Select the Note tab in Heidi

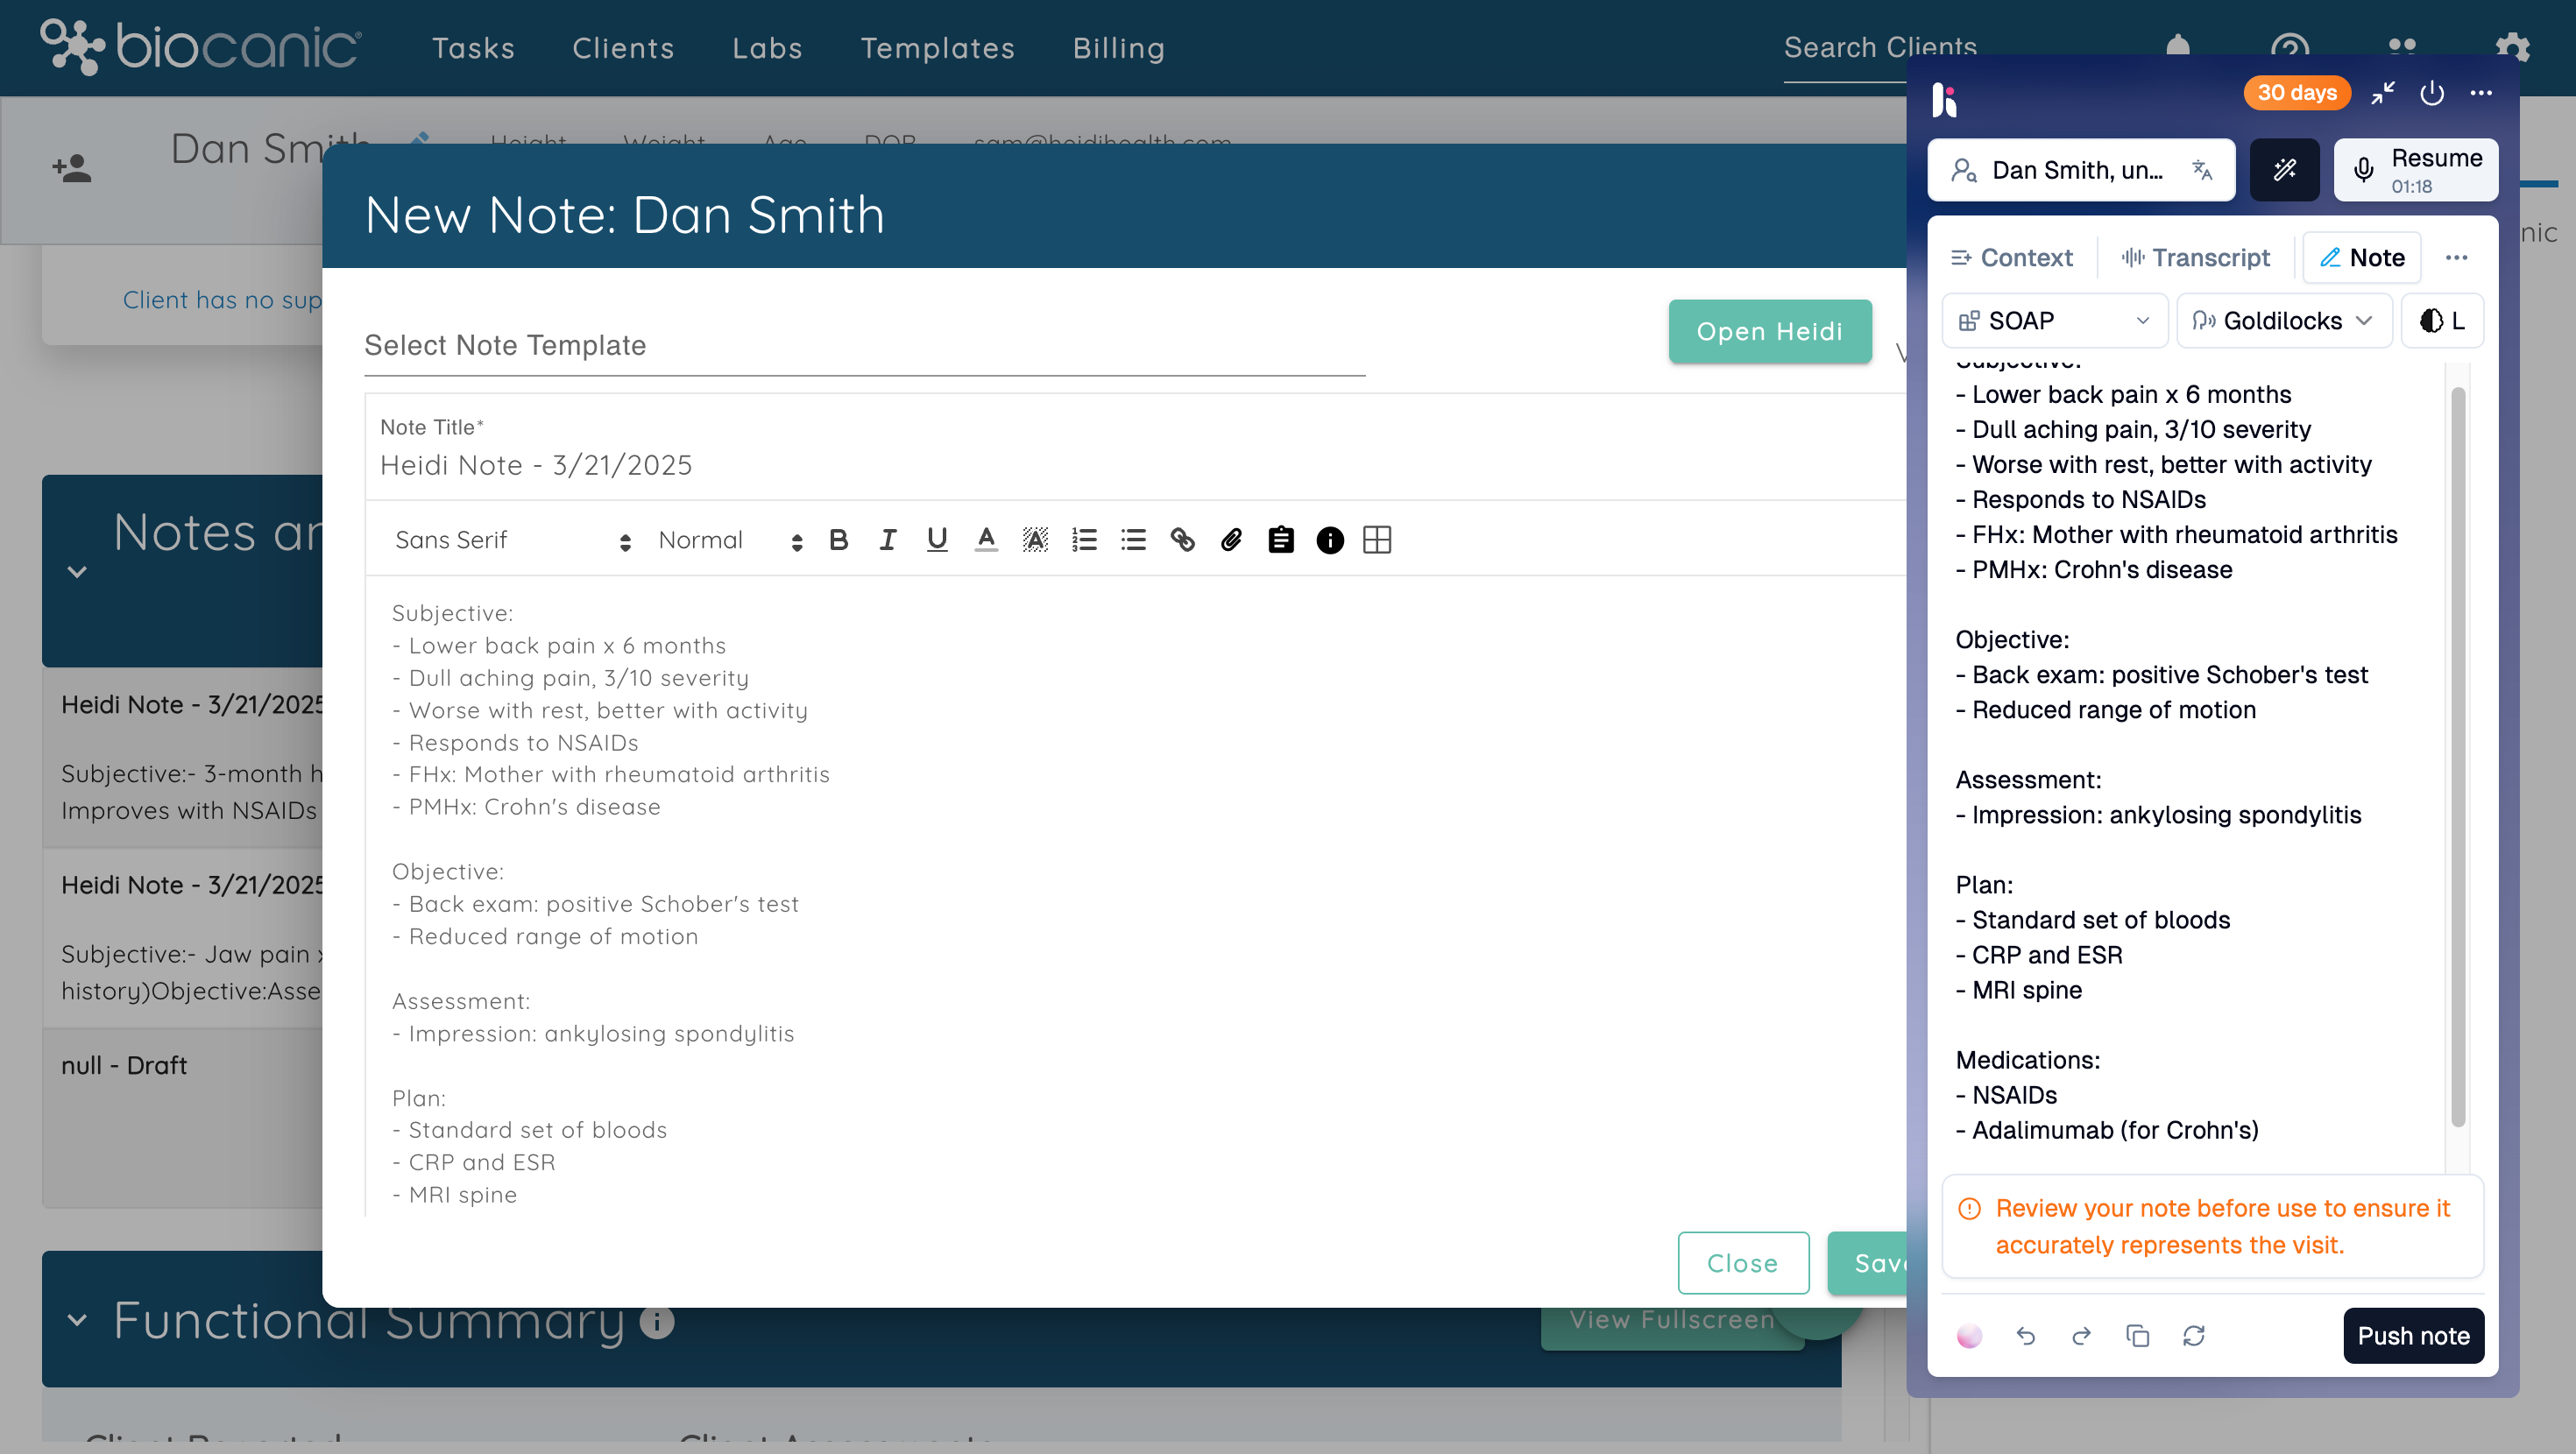point(2361,258)
